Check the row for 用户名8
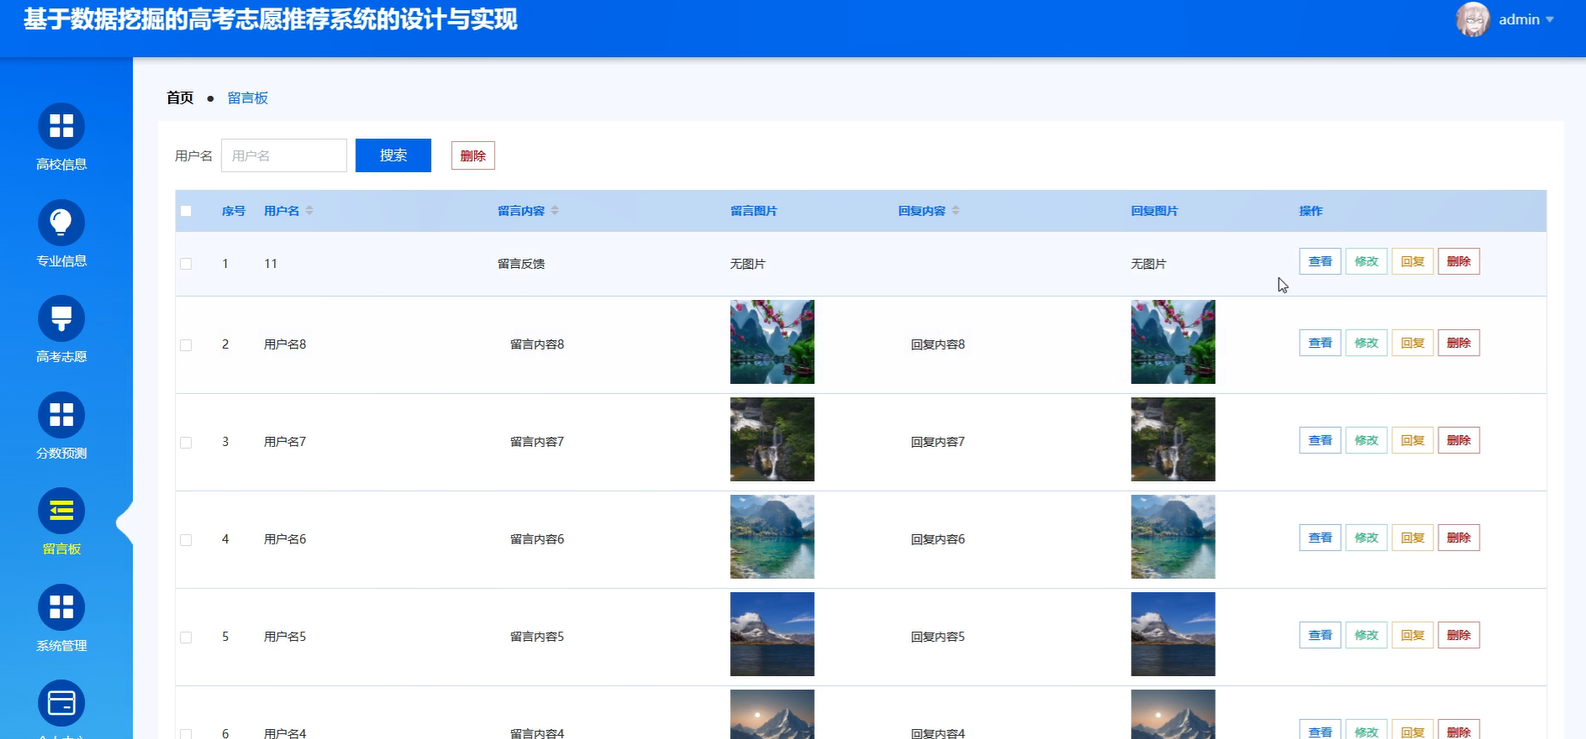 coord(186,345)
